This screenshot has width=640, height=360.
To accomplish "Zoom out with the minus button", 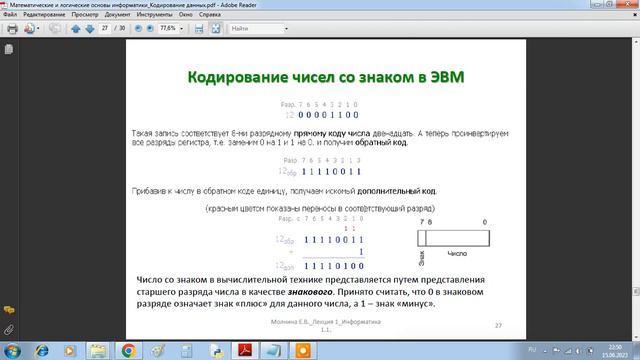I will (x=138, y=29).
